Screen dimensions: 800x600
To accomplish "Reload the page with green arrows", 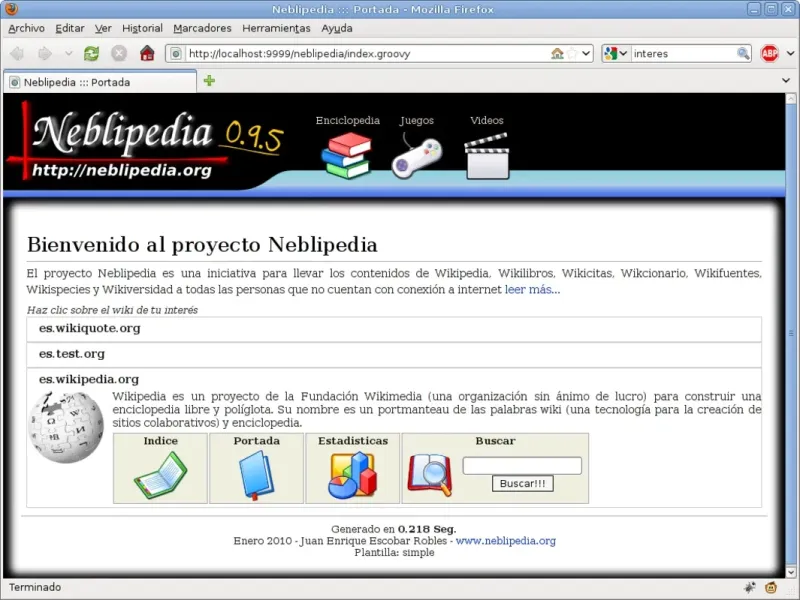I will (92, 53).
